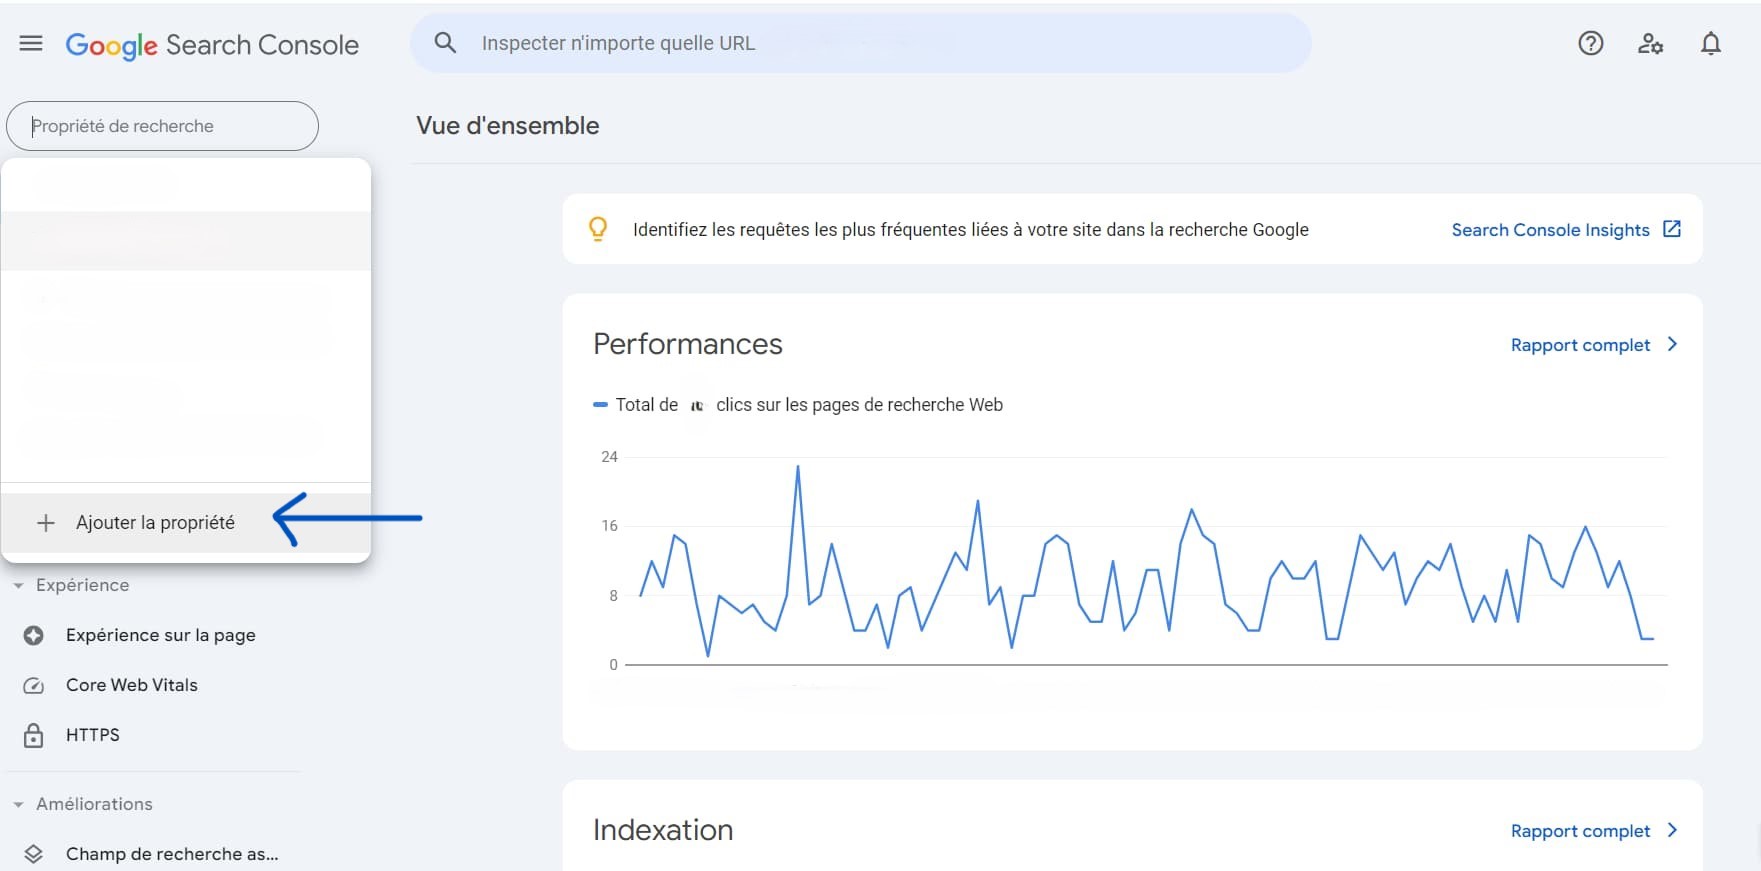Click the Search Console Insights external-link icon
The height and width of the screenshot is (871, 1761).
point(1672,229)
